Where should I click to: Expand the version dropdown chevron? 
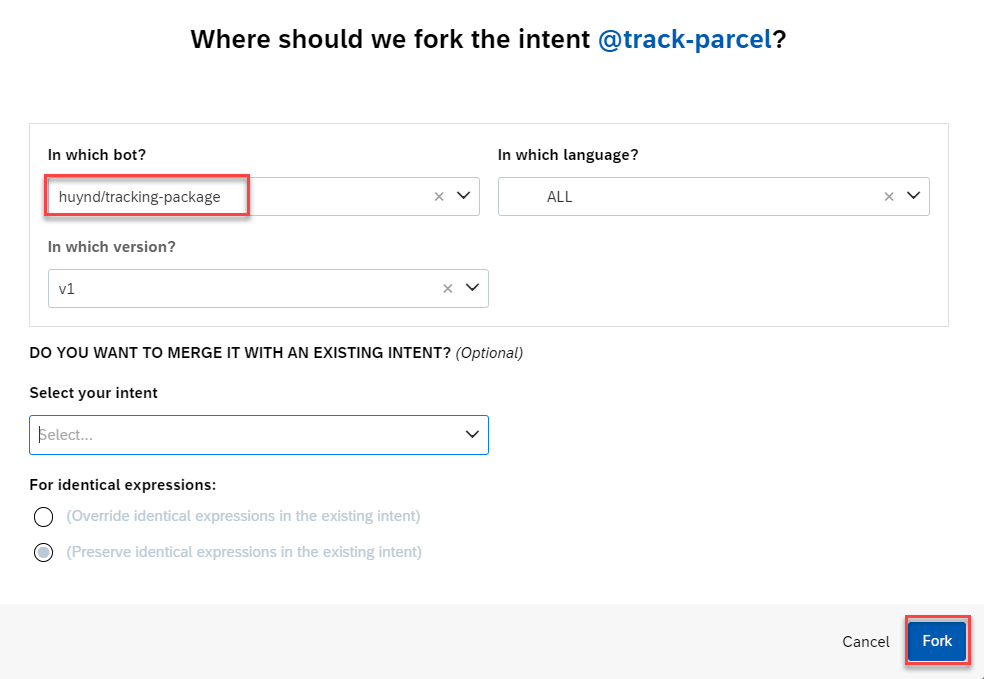point(472,288)
